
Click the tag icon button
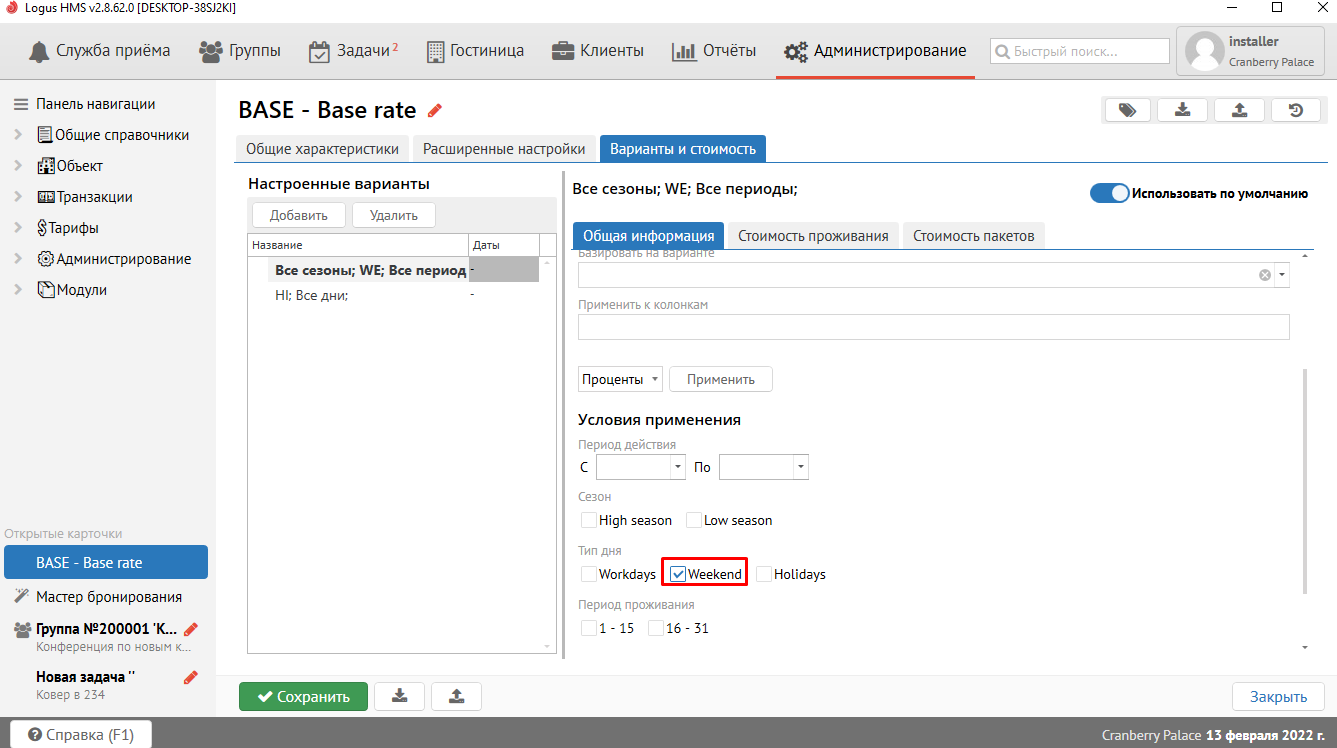point(1127,110)
